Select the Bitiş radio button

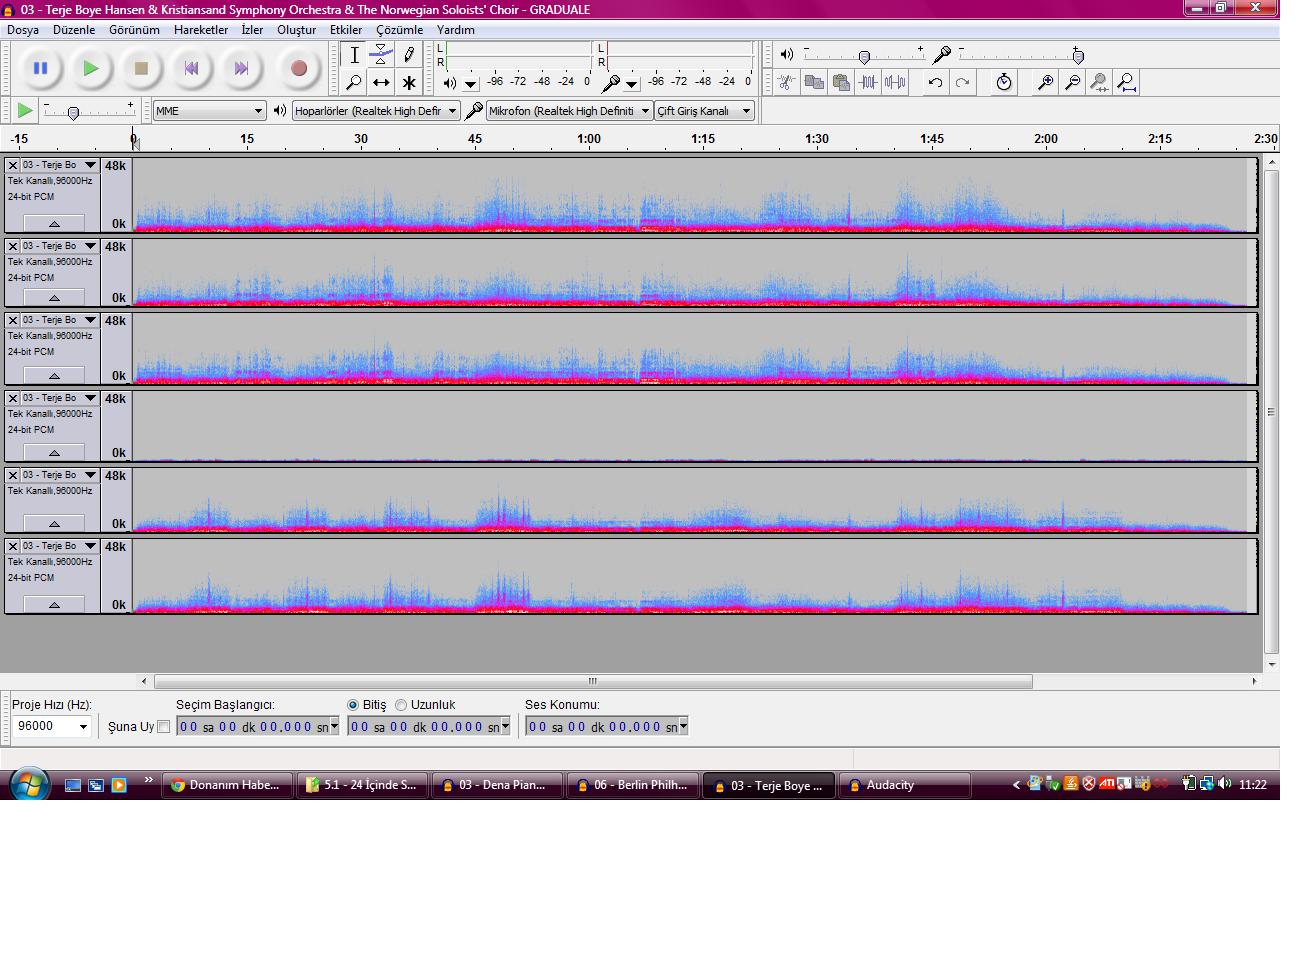[353, 705]
